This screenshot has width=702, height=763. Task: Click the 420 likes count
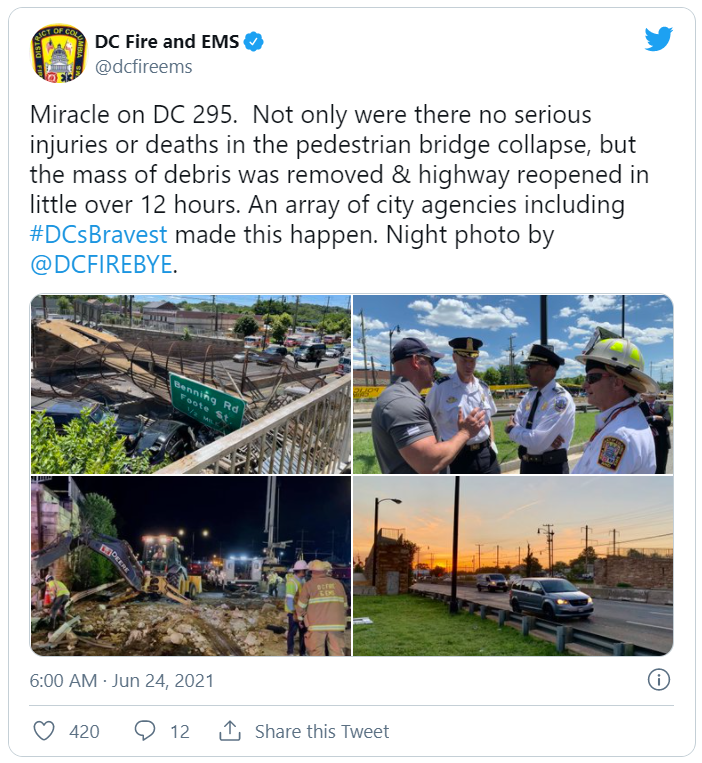(84, 731)
